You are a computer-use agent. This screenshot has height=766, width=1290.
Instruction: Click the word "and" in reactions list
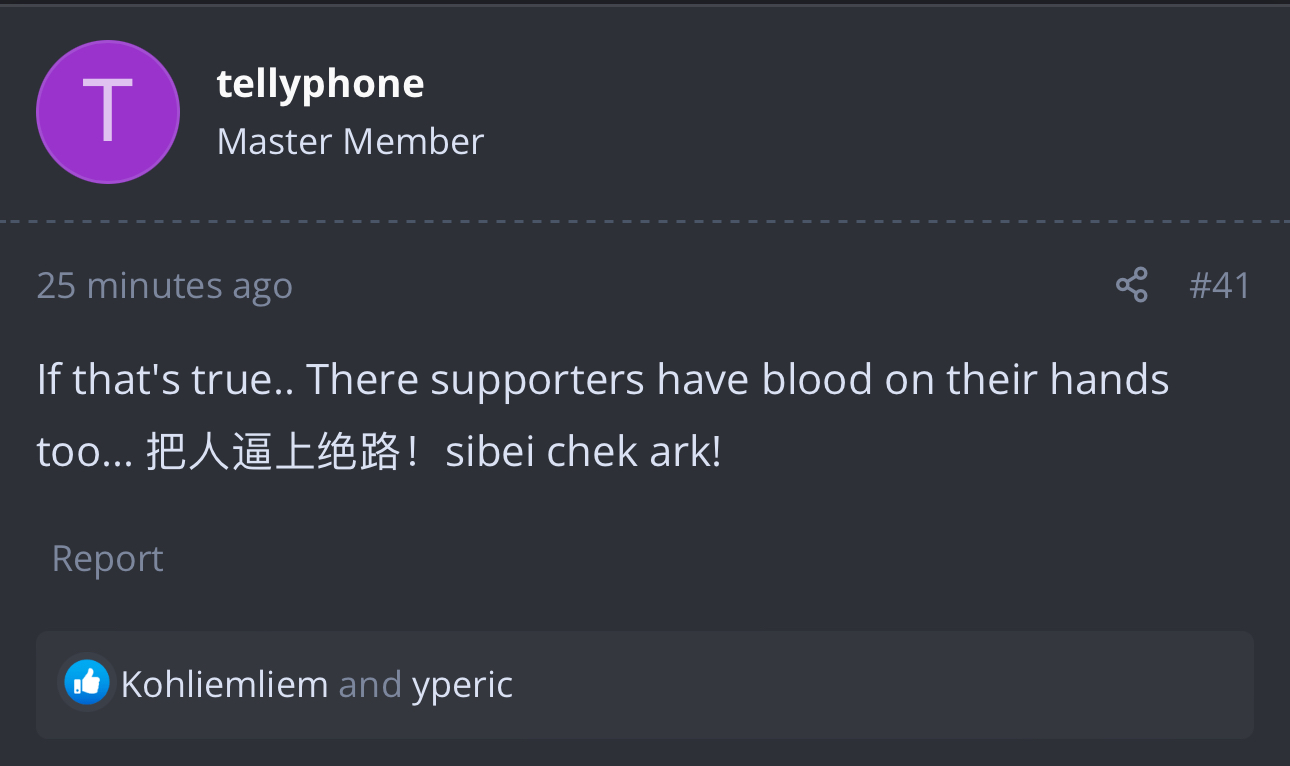coord(370,685)
